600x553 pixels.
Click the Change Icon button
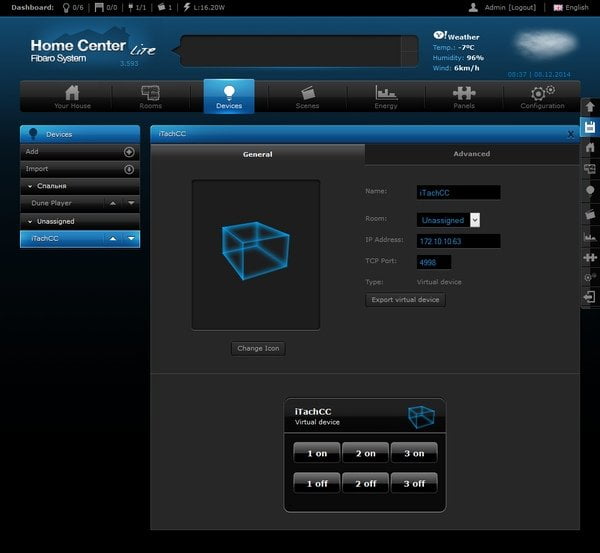point(258,348)
